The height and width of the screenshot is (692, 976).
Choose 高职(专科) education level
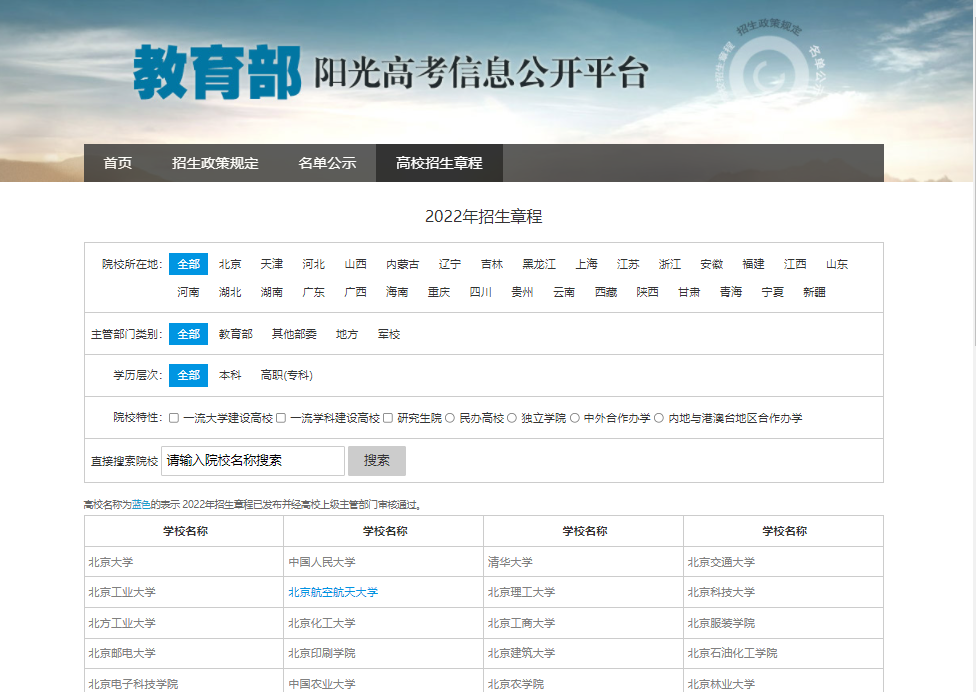(286, 375)
